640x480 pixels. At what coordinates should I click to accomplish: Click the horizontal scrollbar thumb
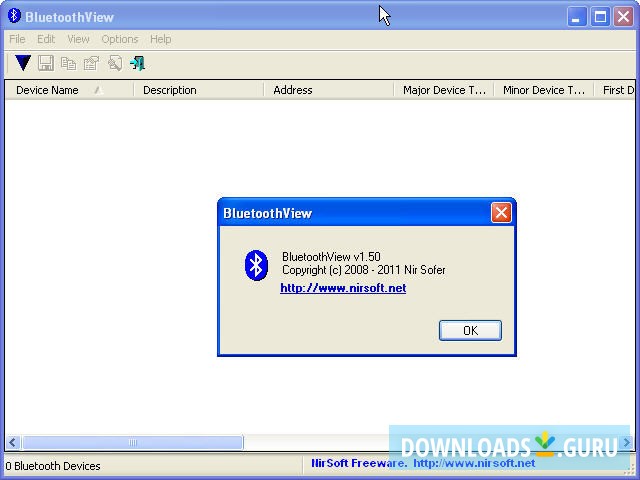[133, 442]
